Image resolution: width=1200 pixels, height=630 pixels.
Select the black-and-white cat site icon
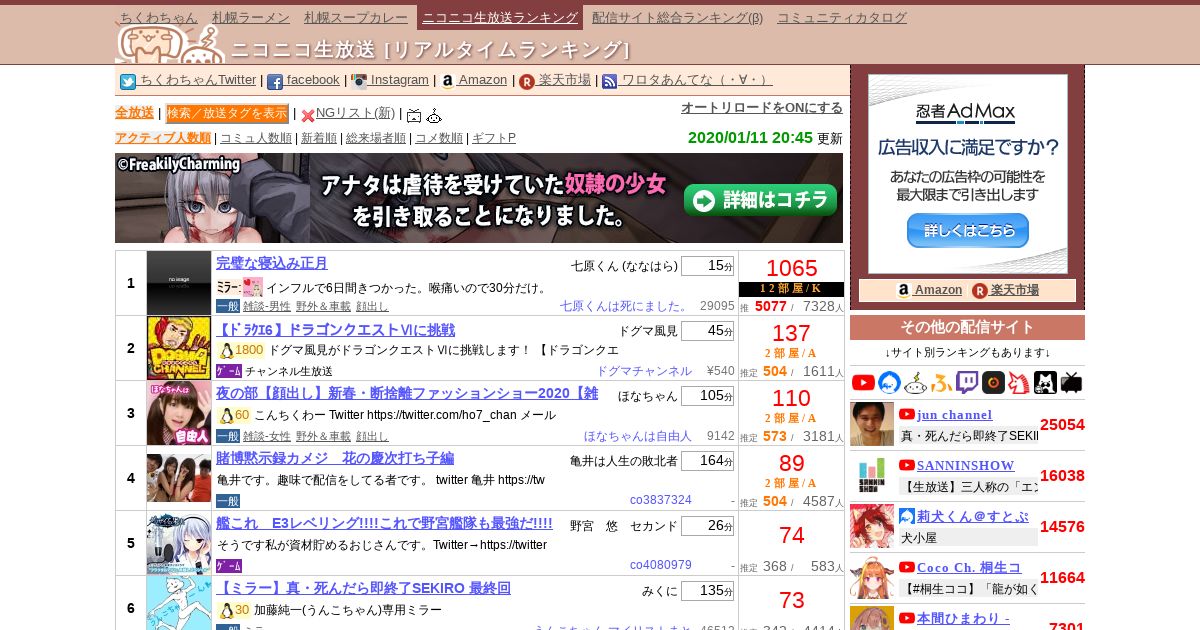pos(1045,382)
